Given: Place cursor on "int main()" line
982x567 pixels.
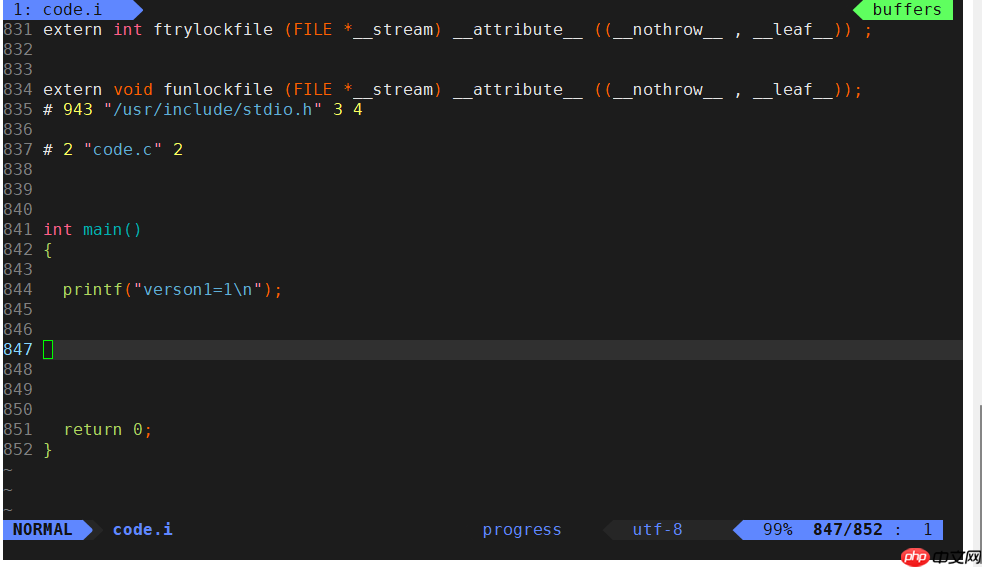Looking at the screenshot, I should (x=93, y=230).
